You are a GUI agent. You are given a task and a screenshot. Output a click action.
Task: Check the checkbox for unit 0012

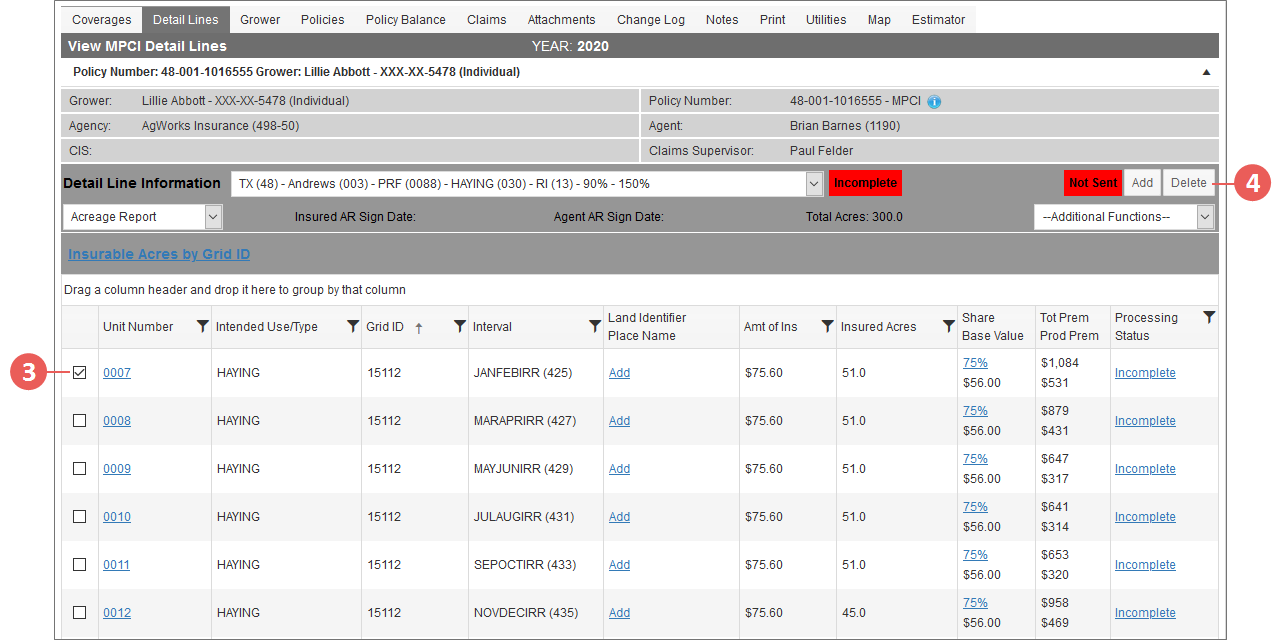[x=80, y=613]
